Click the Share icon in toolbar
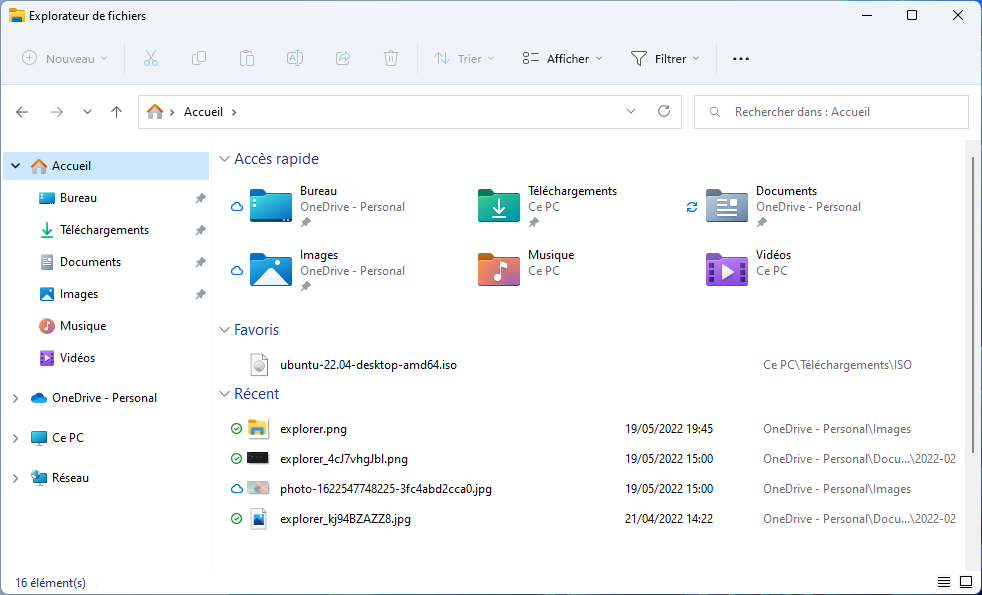This screenshot has height=595, width=982. 343,59
